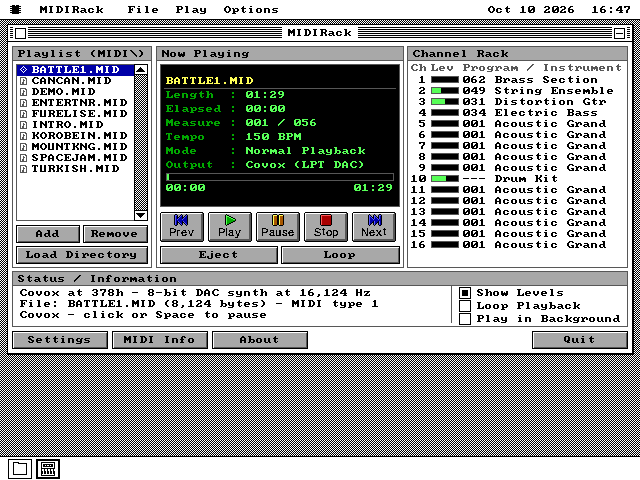The height and width of the screenshot is (480, 640).
Task: Click Load Directory button
Action: 82,255
